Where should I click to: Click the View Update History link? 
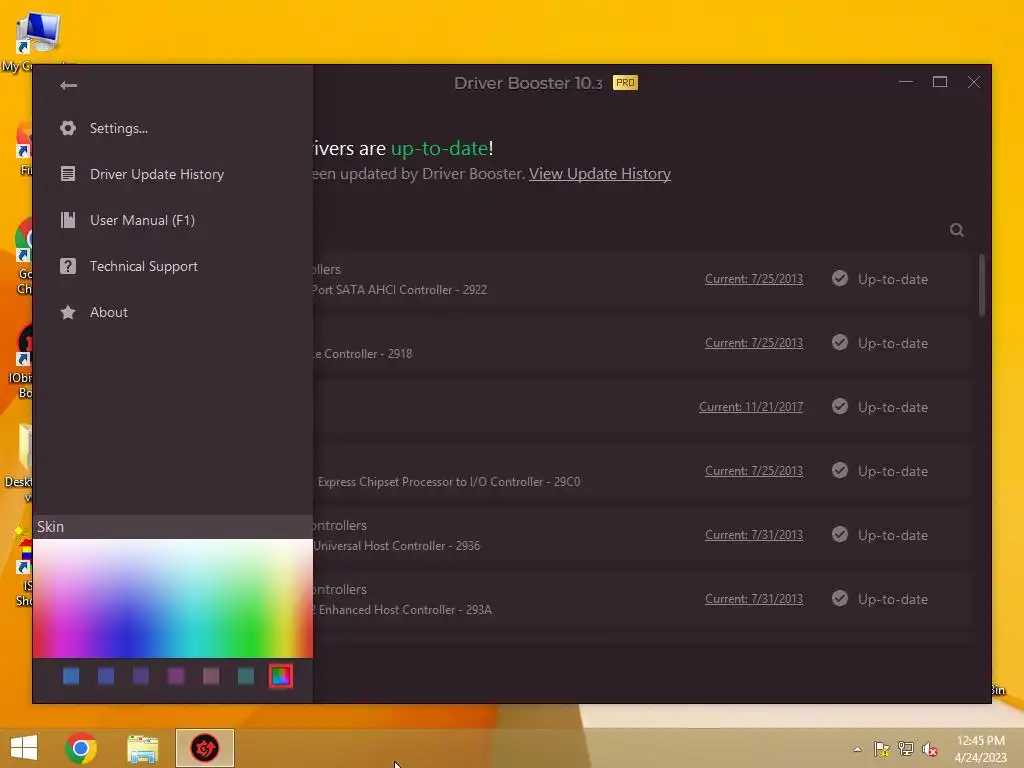tap(600, 174)
